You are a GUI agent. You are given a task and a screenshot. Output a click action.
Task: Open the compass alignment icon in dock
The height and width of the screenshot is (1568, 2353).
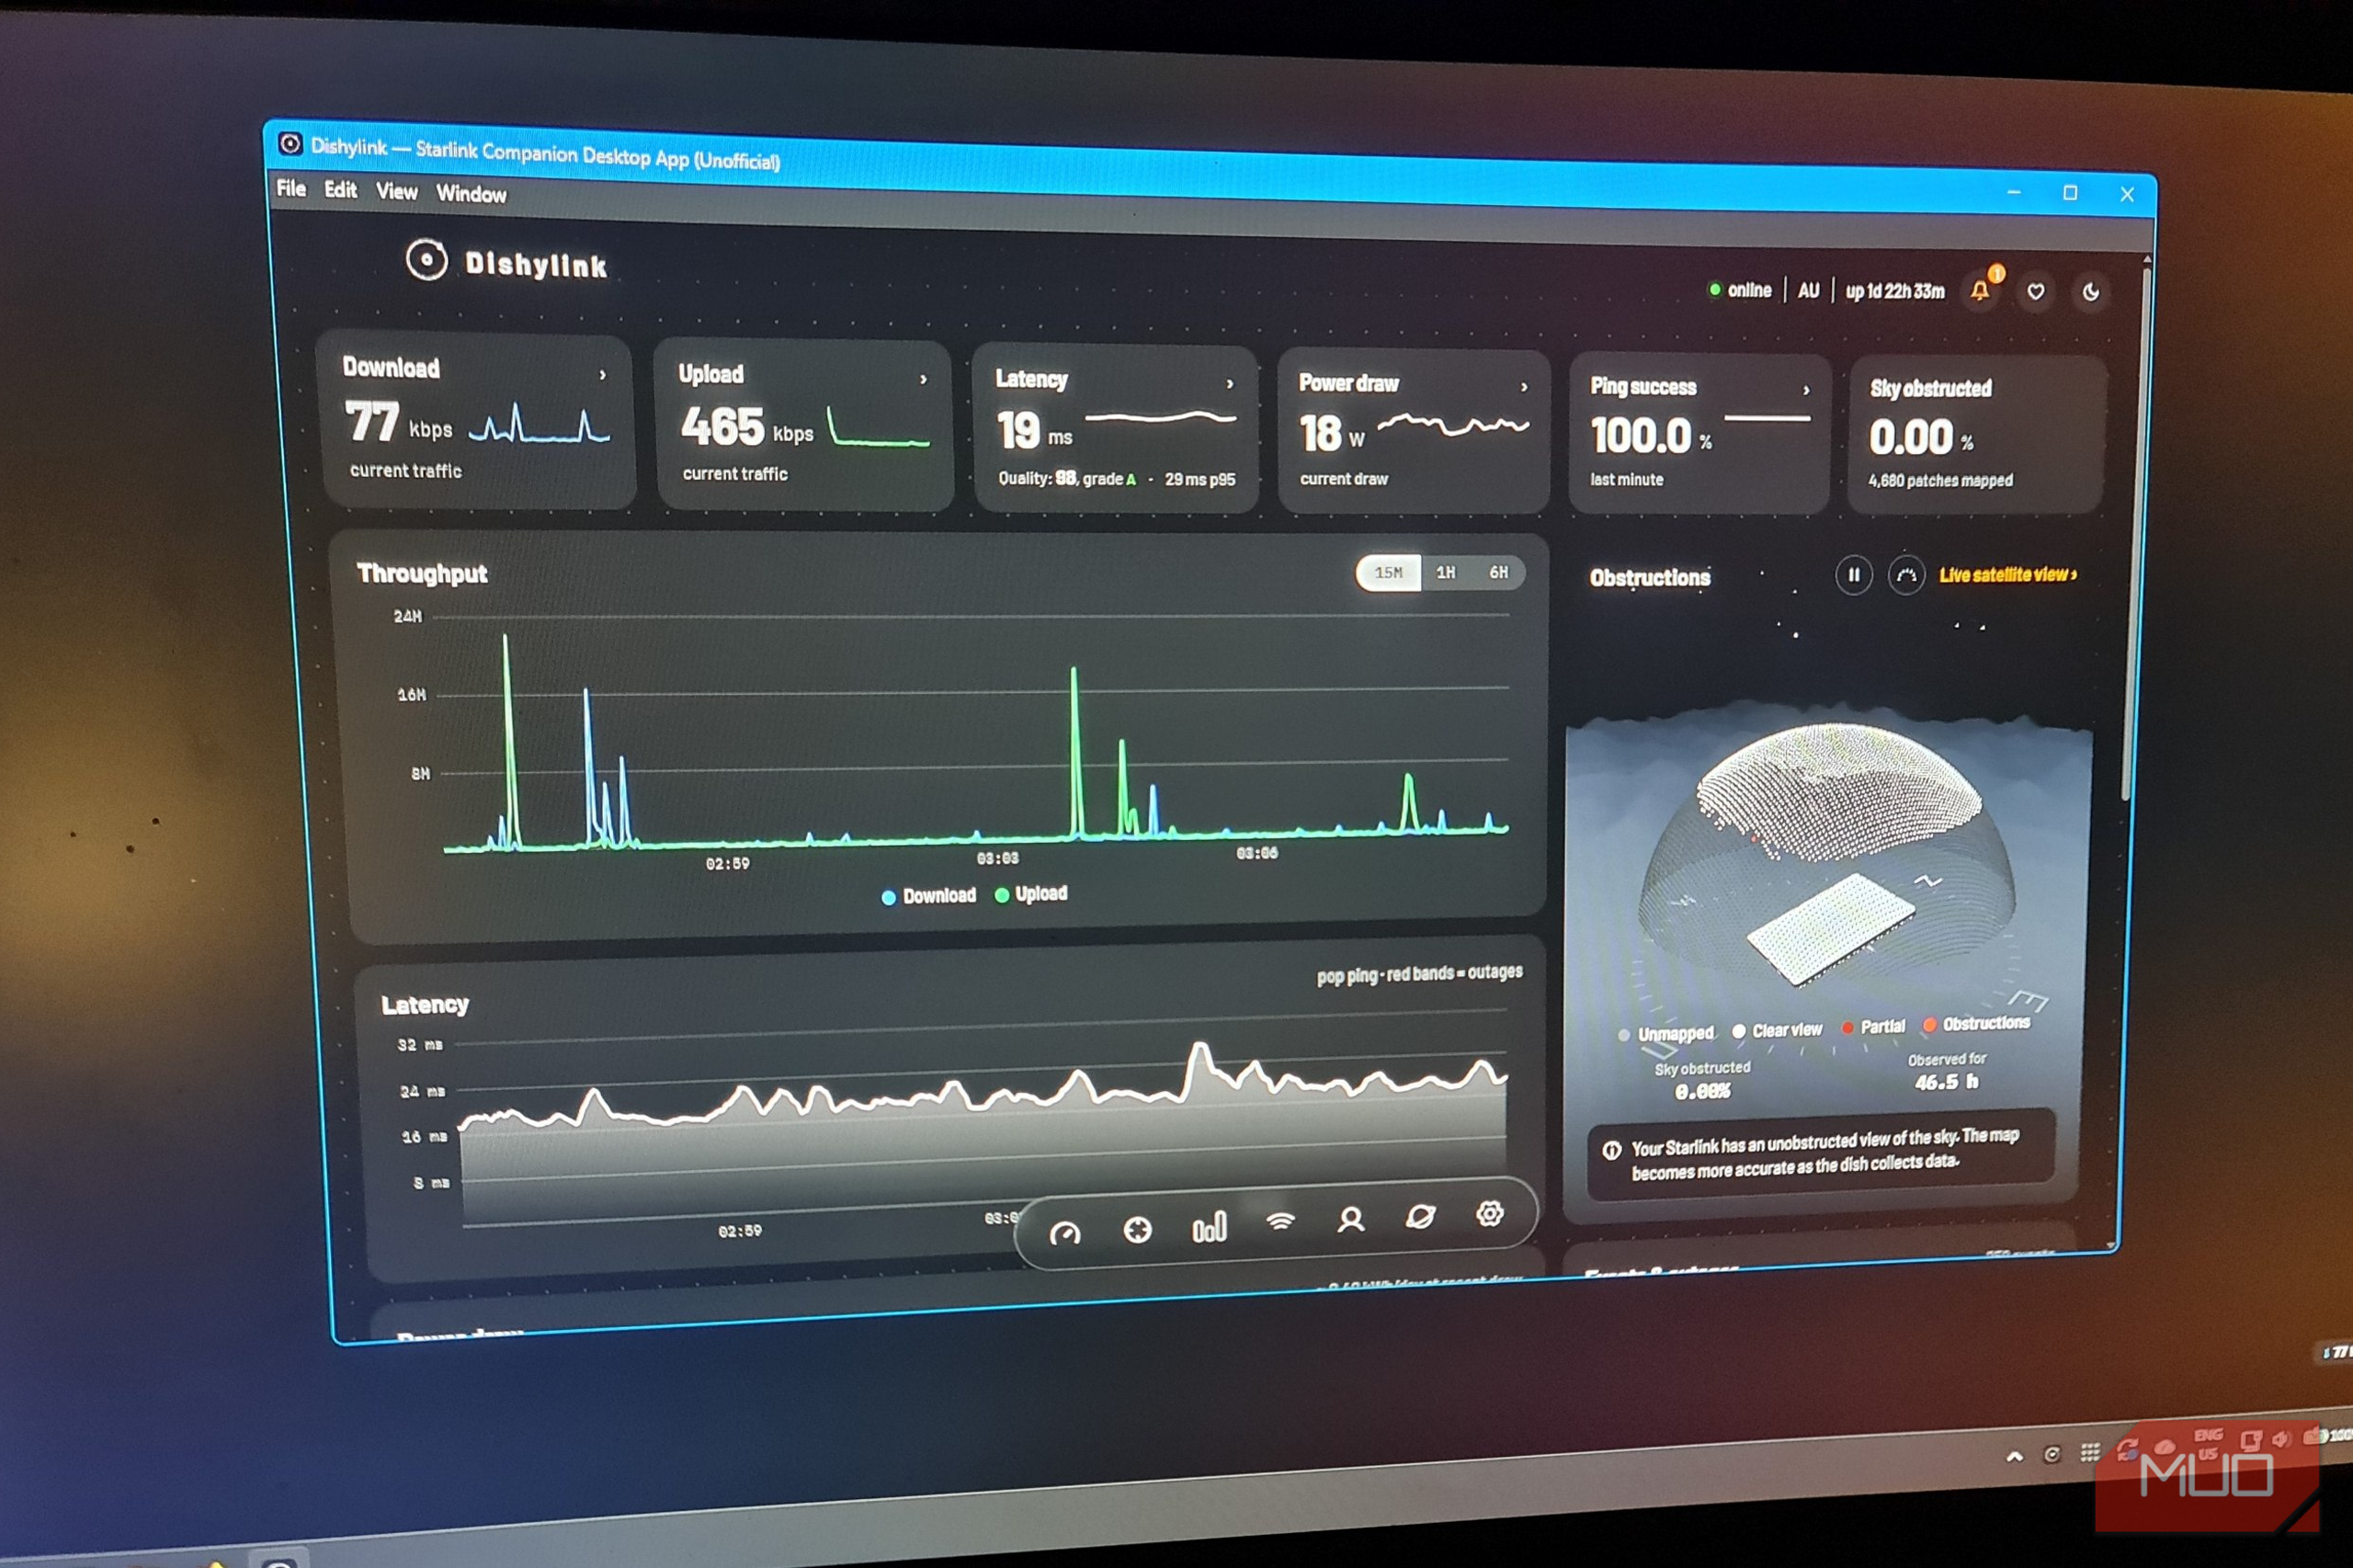[x=1137, y=1230]
